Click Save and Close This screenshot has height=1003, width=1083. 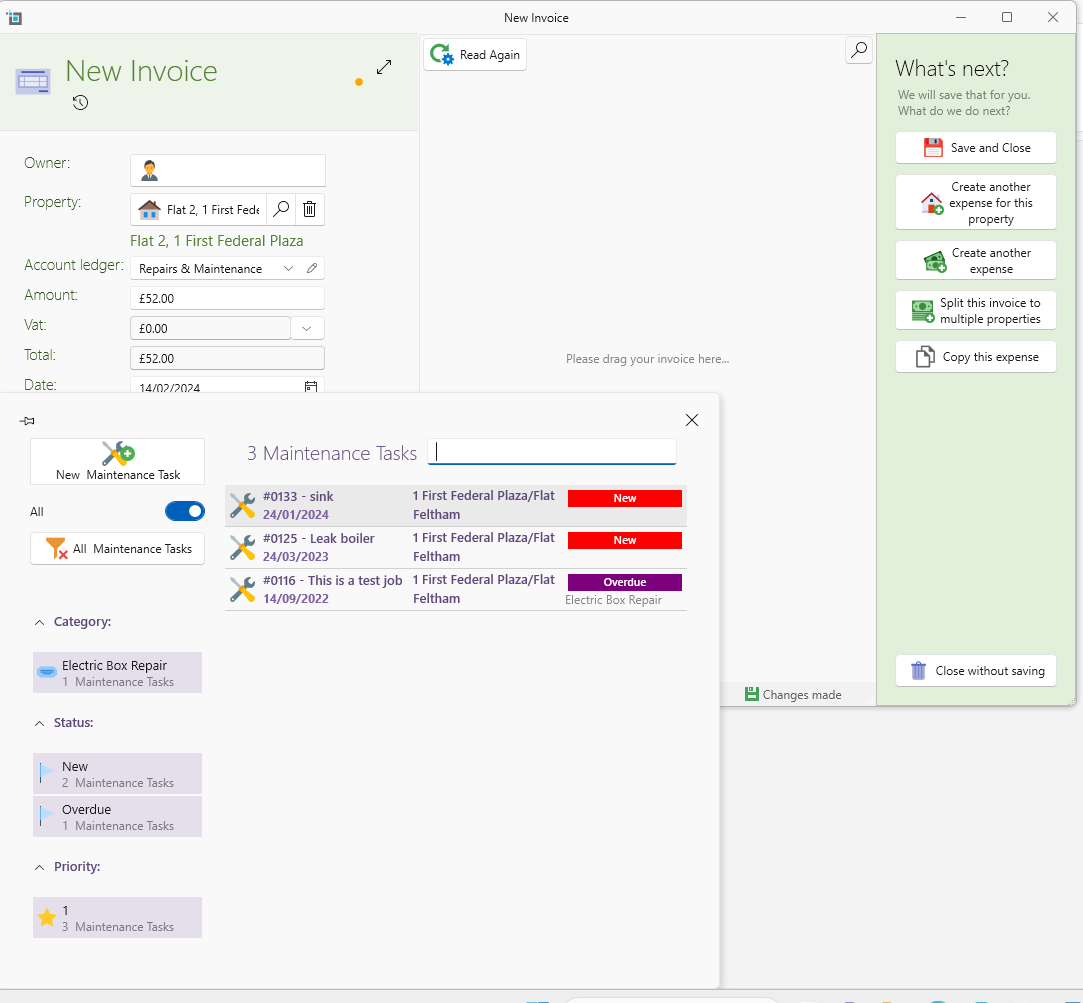point(975,148)
